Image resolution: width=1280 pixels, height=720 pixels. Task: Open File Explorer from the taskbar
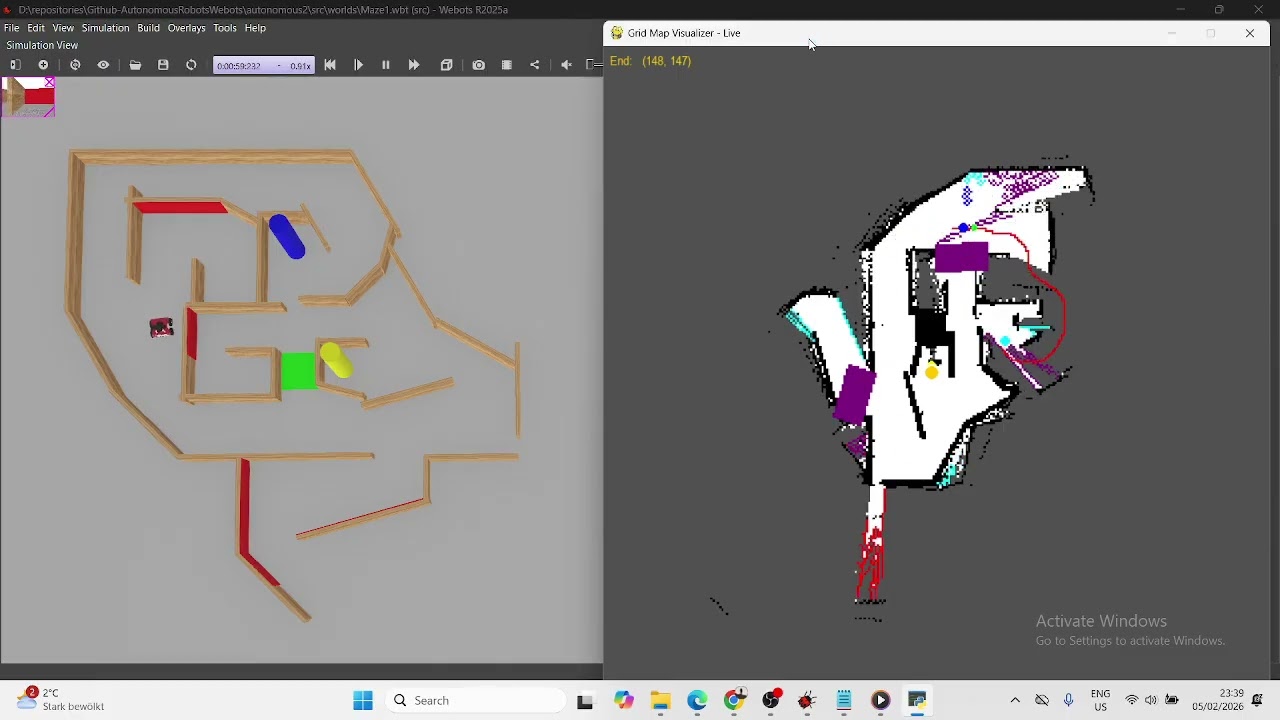pyautogui.click(x=661, y=701)
